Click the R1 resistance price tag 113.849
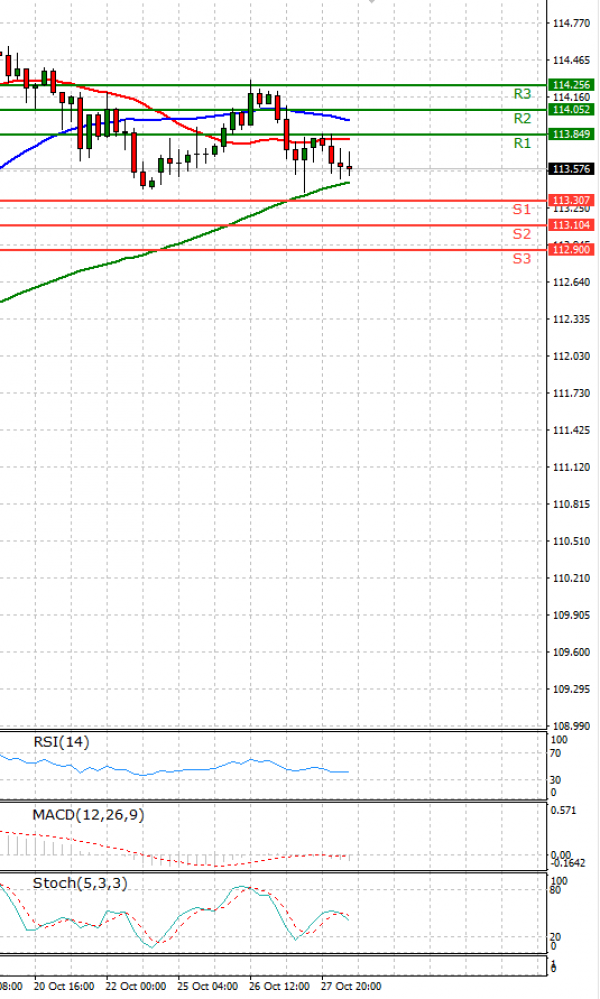Screen dimensions: 600x999 point(571,134)
